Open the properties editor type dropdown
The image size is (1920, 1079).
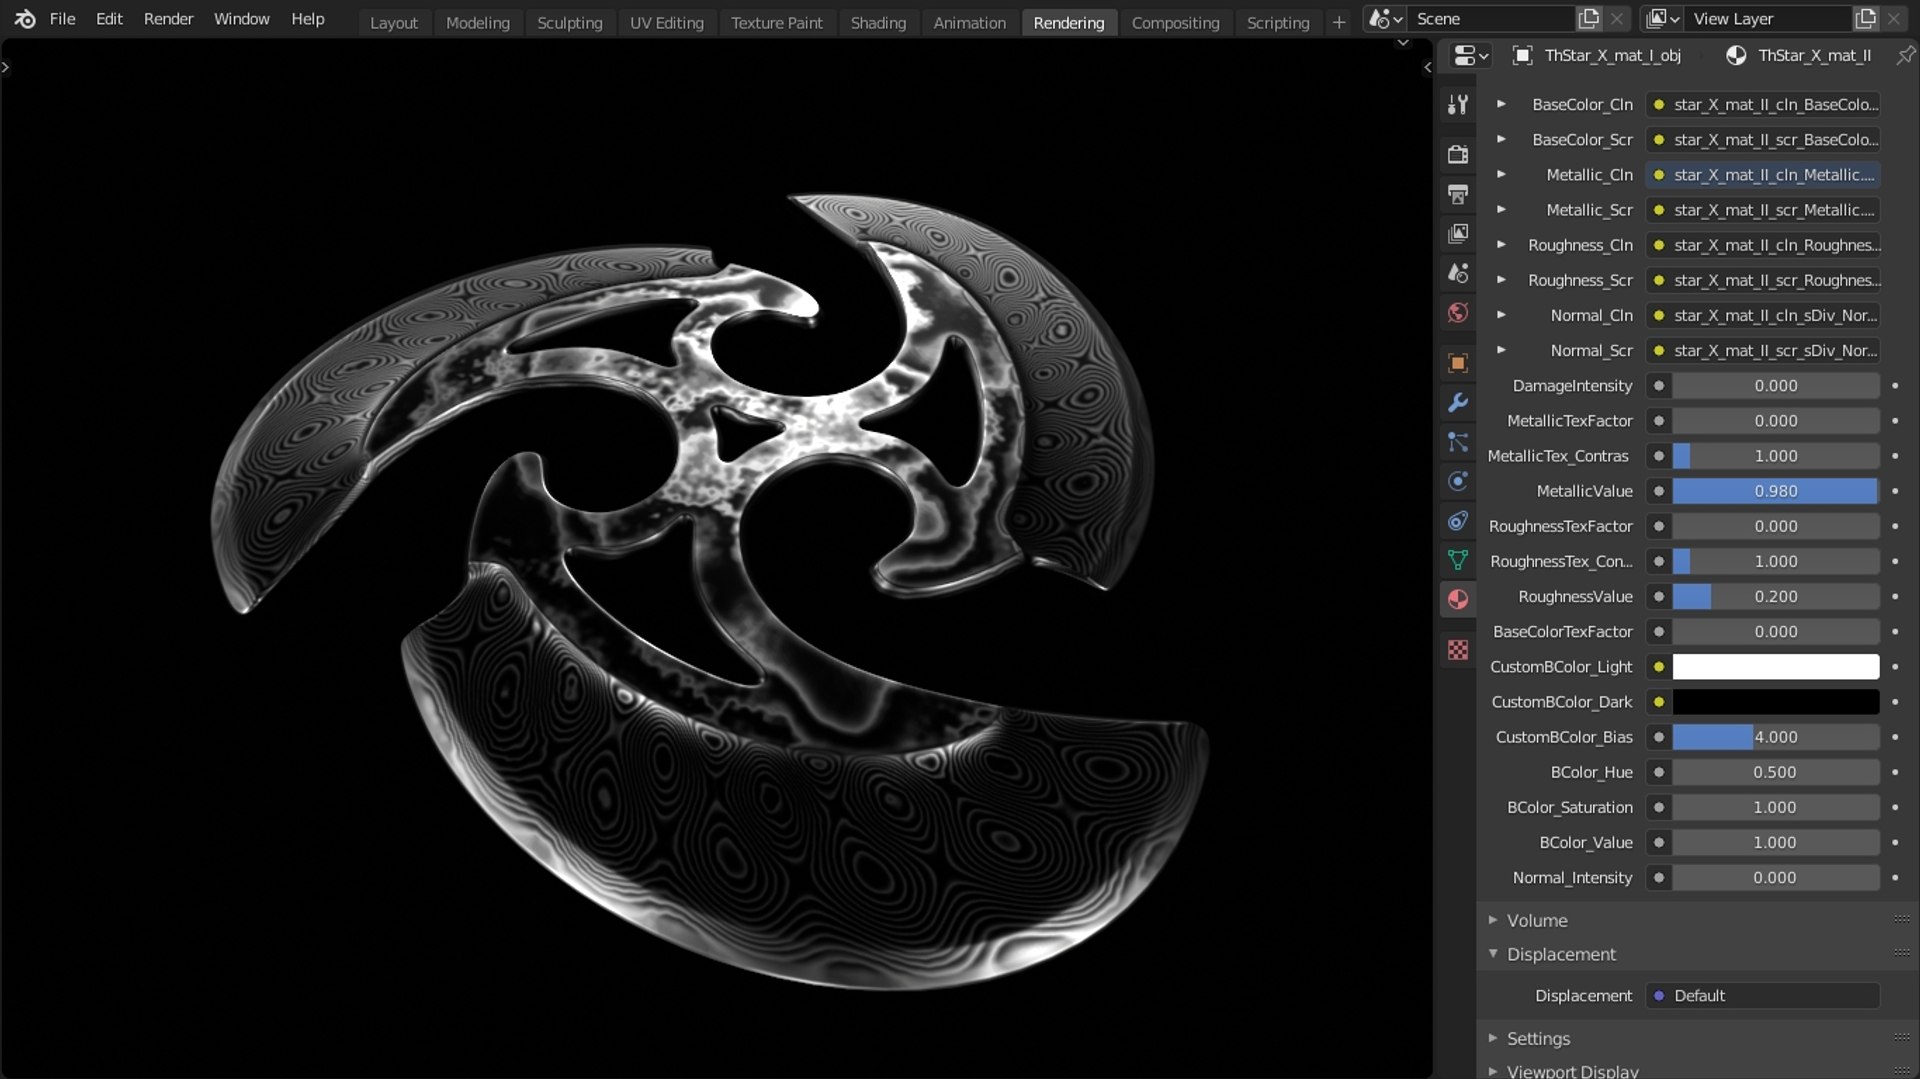click(1470, 56)
